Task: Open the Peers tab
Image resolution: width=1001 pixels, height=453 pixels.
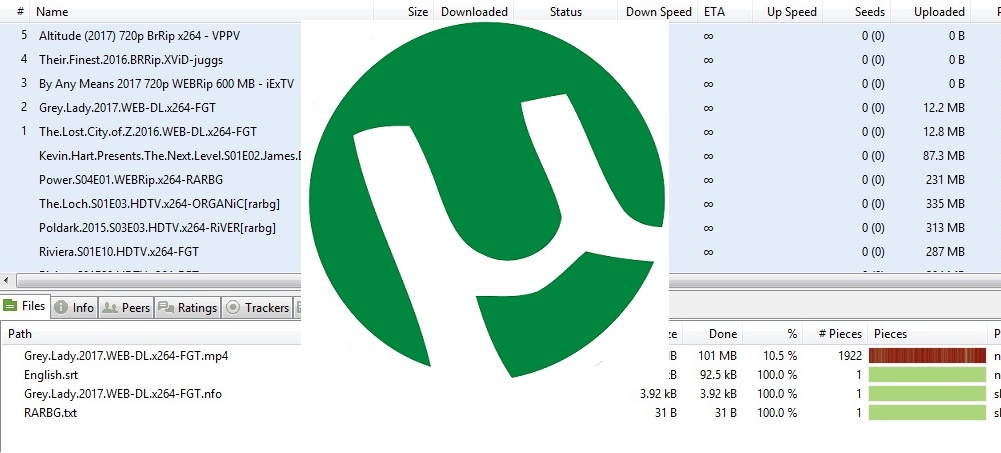Action: coord(126,308)
